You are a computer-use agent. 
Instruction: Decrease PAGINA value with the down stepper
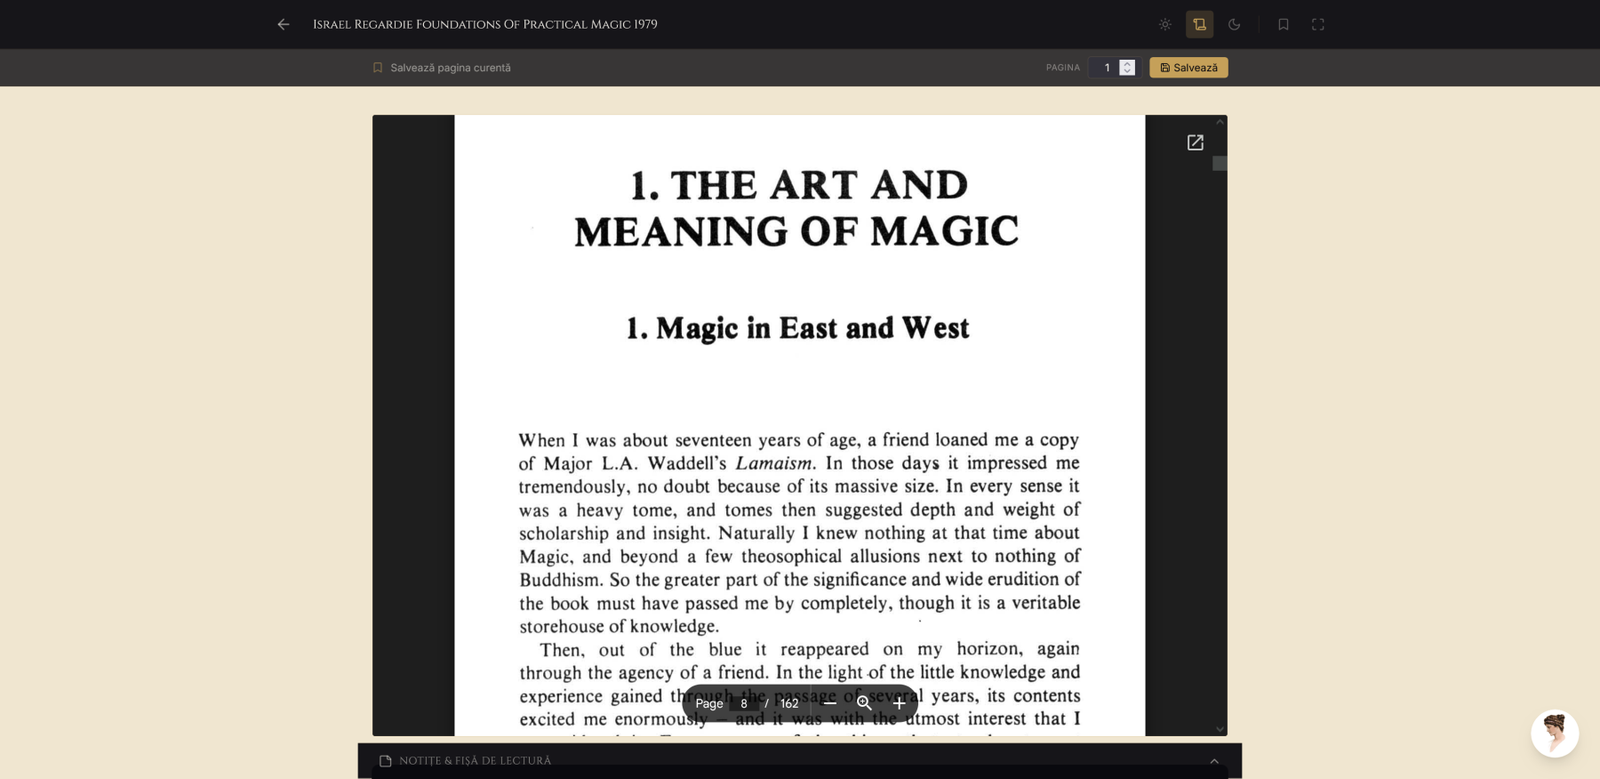pyautogui.click(x=1127, y=72)
